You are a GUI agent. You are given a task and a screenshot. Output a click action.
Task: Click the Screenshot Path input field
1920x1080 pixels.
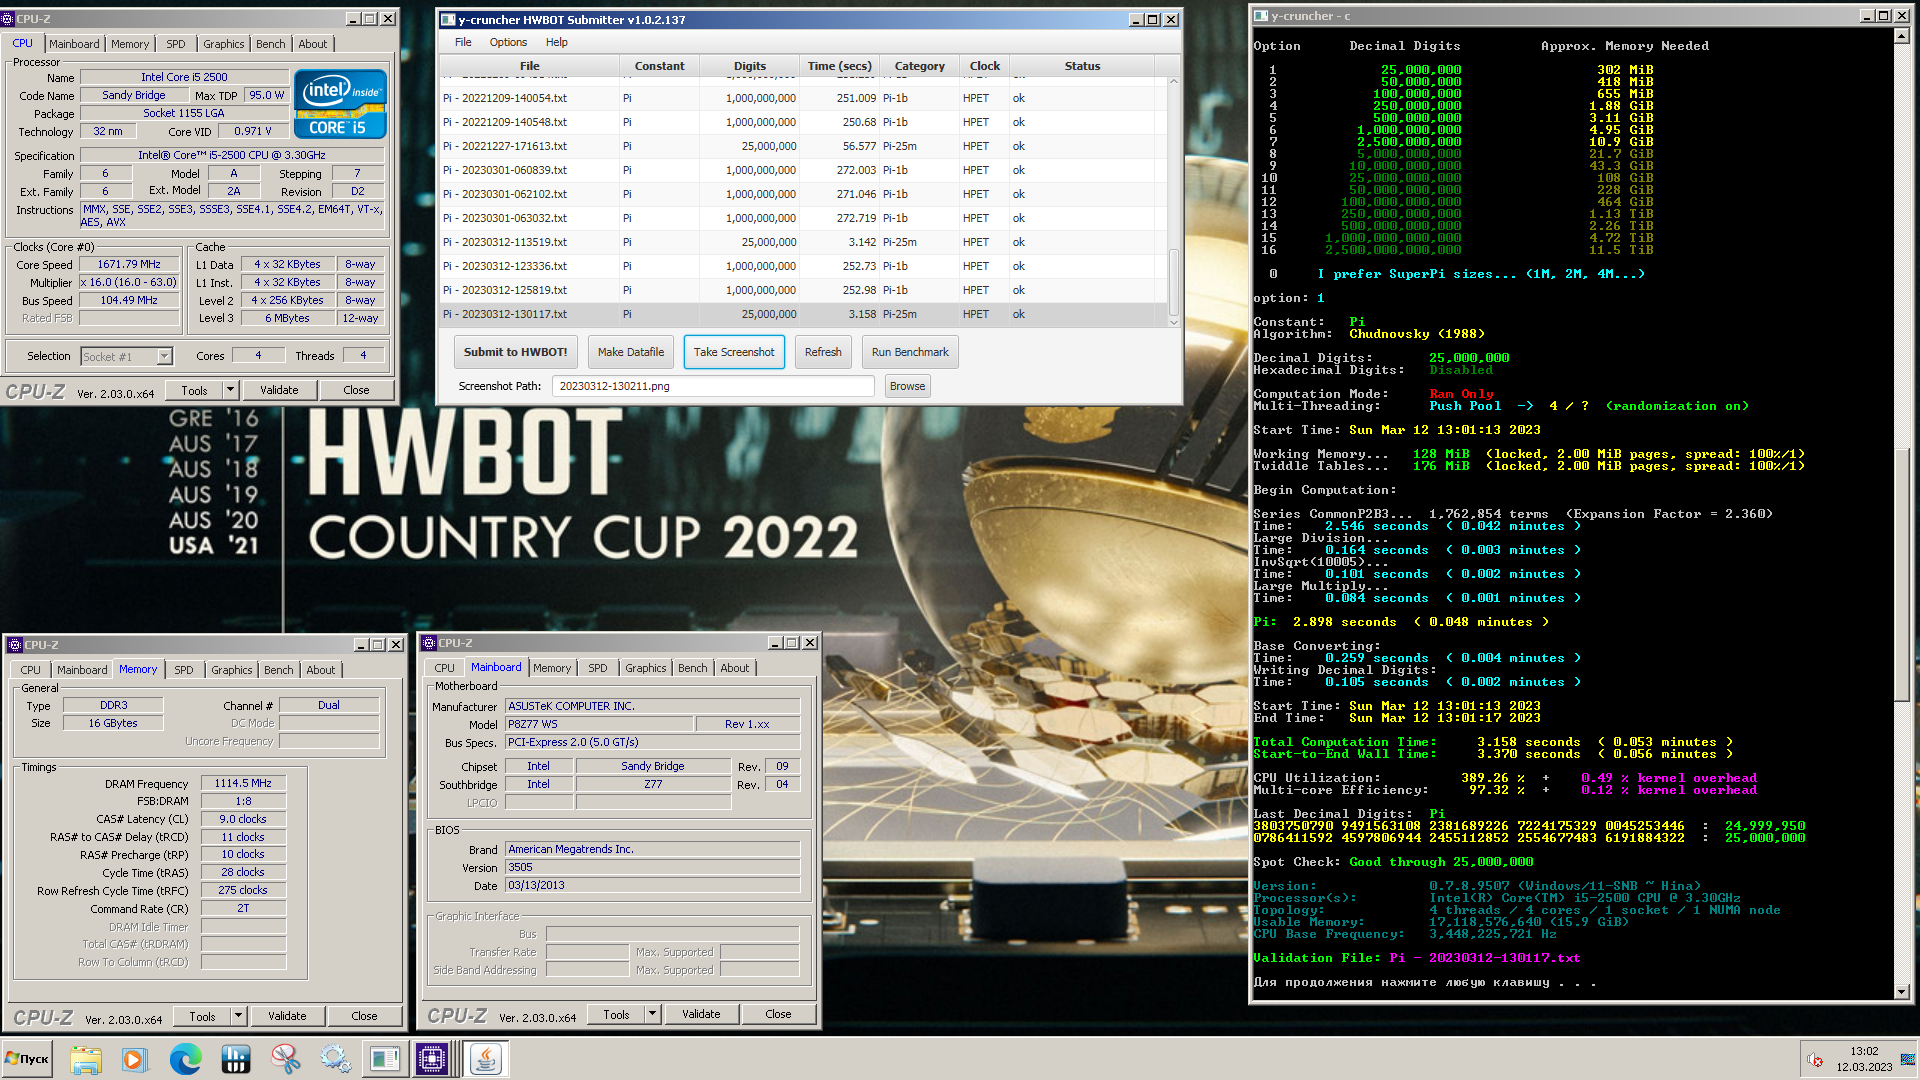click(x=713, y=386)
